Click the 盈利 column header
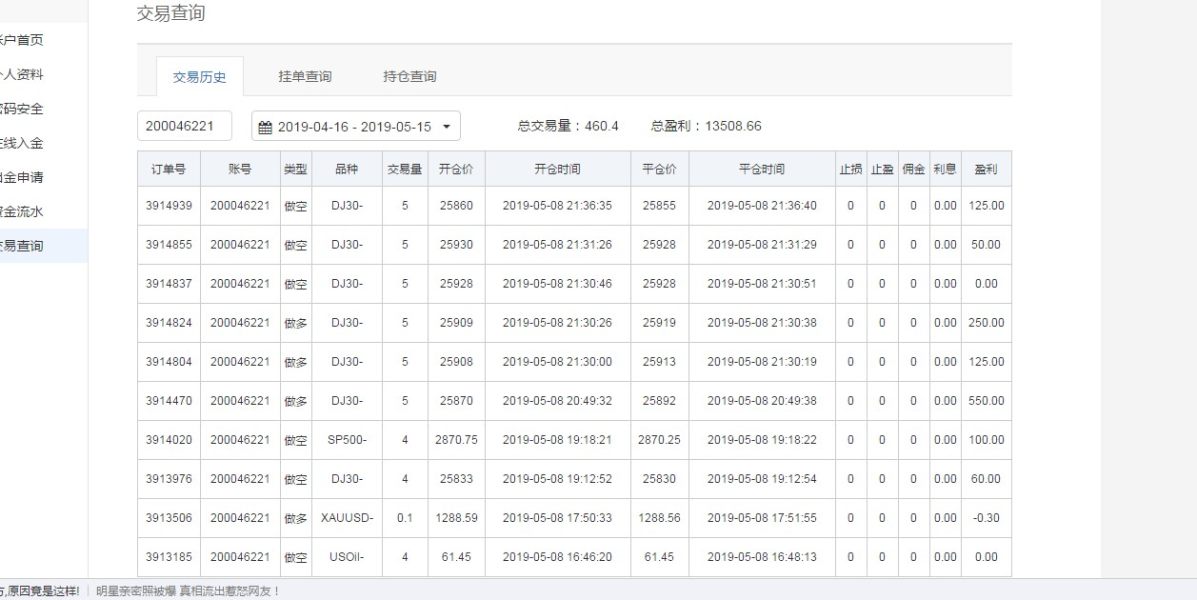This screenshot has width=1197, height=600. tap(985, 170)
